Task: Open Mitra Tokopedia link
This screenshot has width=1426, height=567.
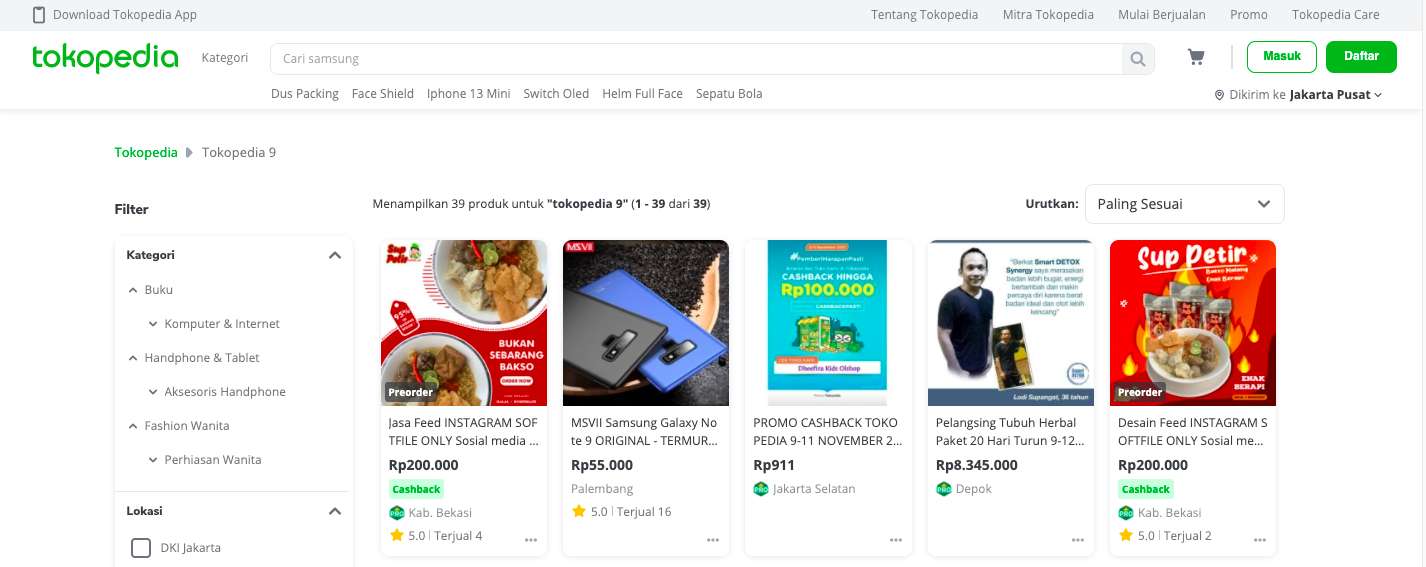Action: pyautogui.click(x=1048, y=15)
